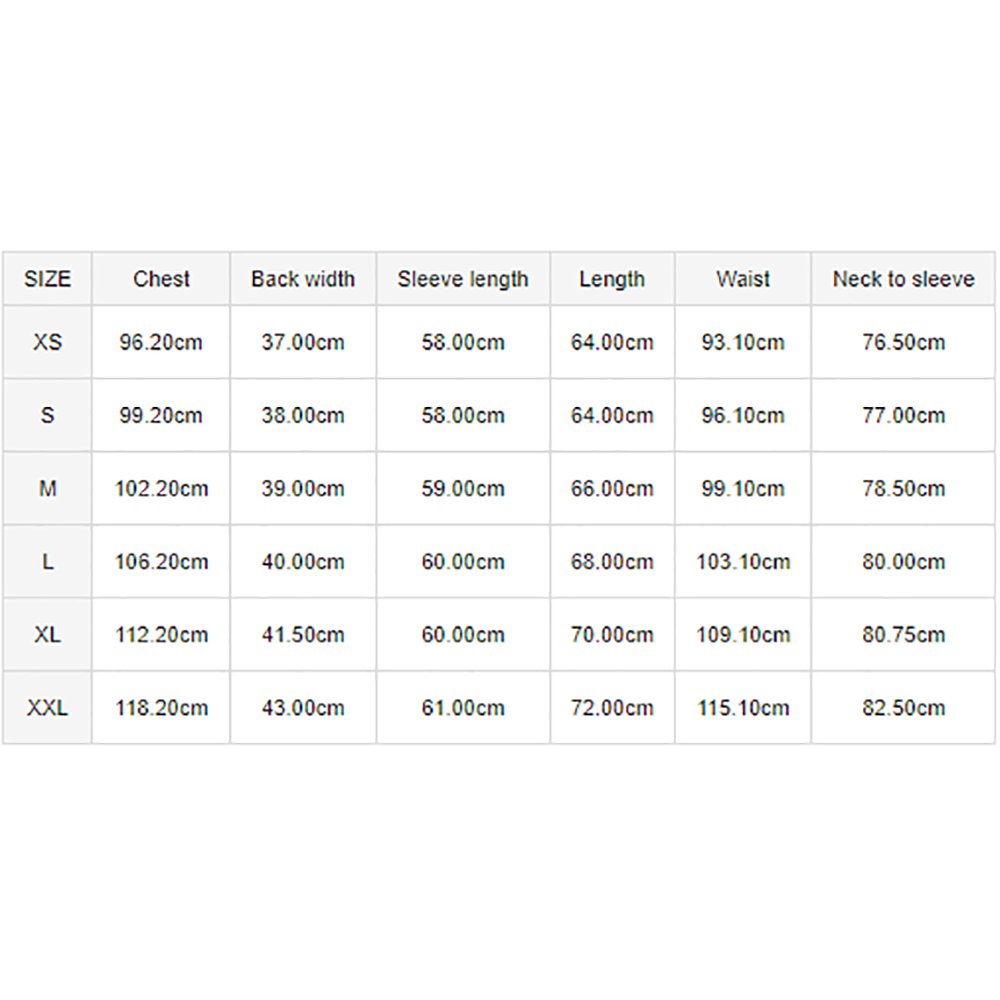The height and width of the screenshot is (1000, 1000).
Task: Select the Chest column header
Action: (161, 279)
